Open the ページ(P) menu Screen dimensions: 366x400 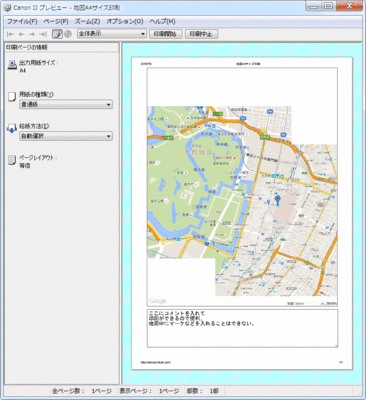(x=56, y=21)
